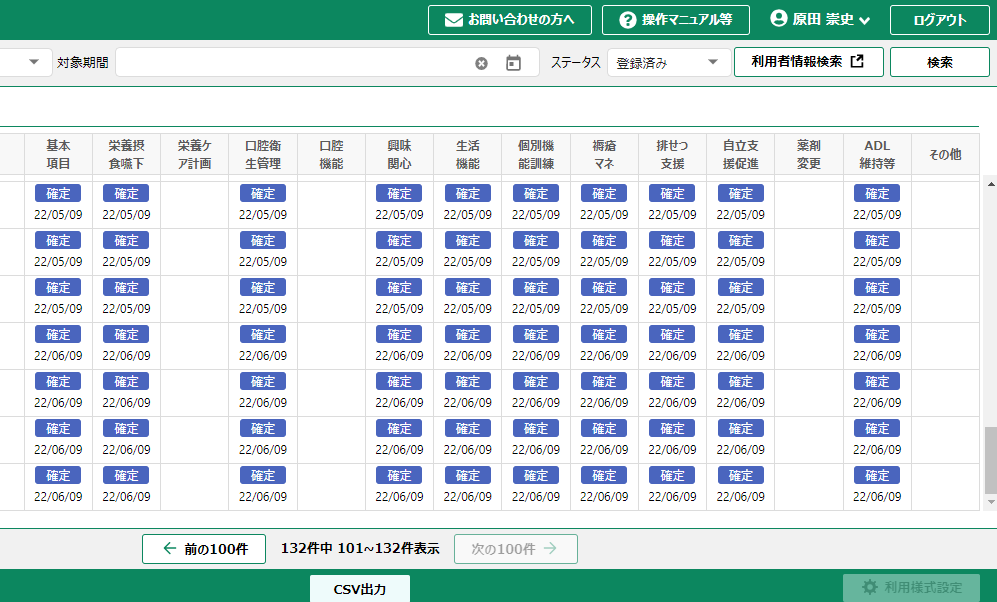The width and height of the screenshot is (997, 602).
Task: Click the vertical scrollbar up arrow
Action: [990, 184]
